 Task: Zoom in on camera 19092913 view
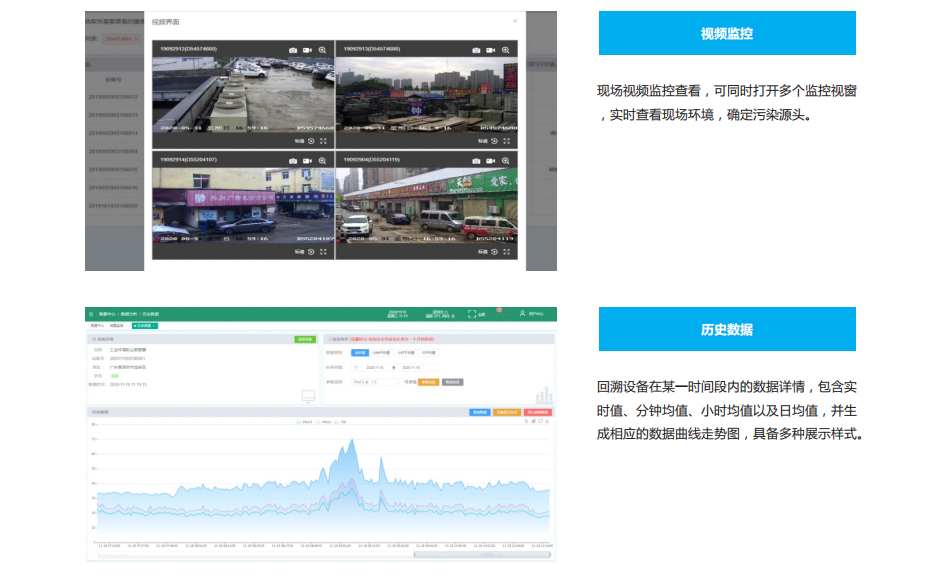506,50
